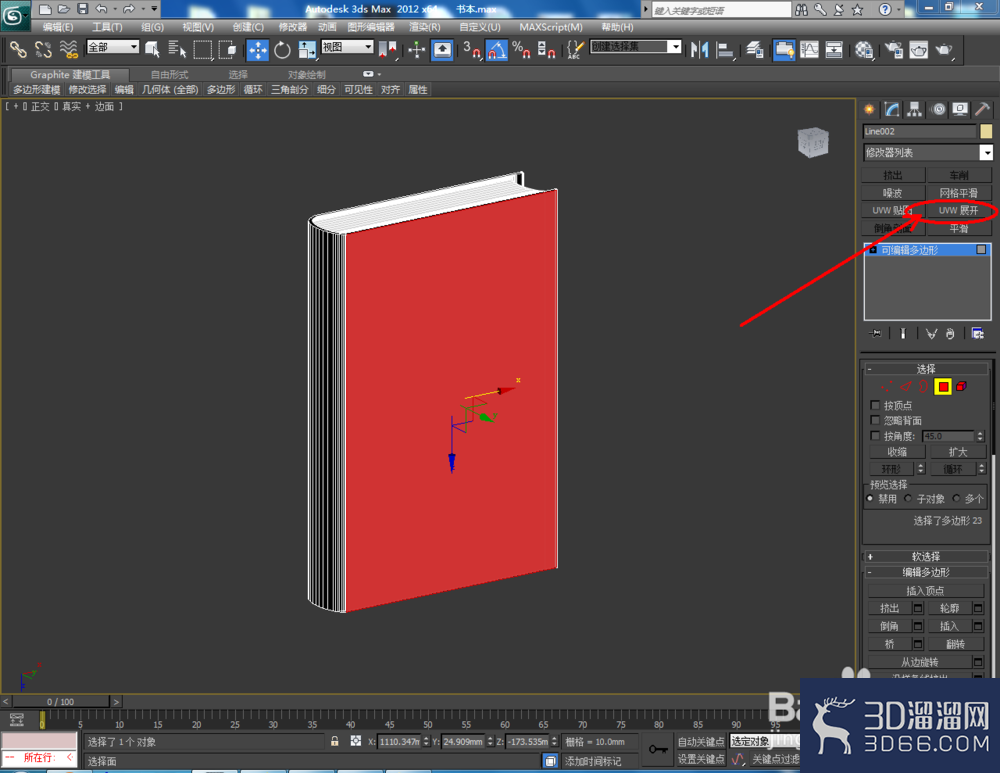Screen dimensions: 1000x773
Task: Open the 工具(T) menu
Action: click(107, 27)
